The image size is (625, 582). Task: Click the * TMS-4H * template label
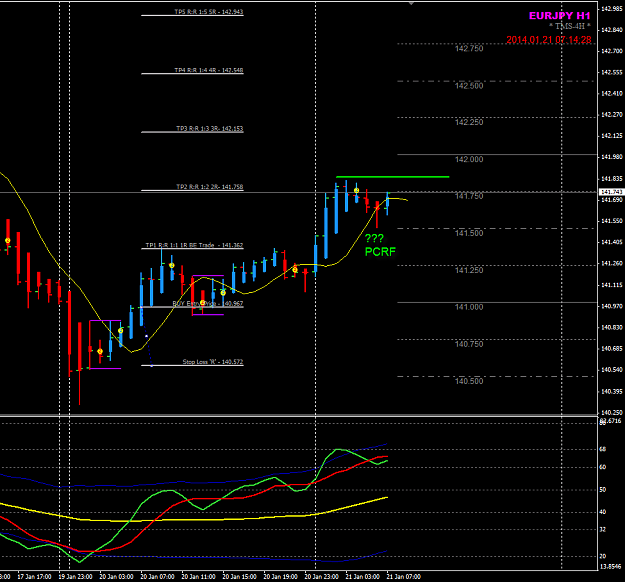tap(570, 26)
